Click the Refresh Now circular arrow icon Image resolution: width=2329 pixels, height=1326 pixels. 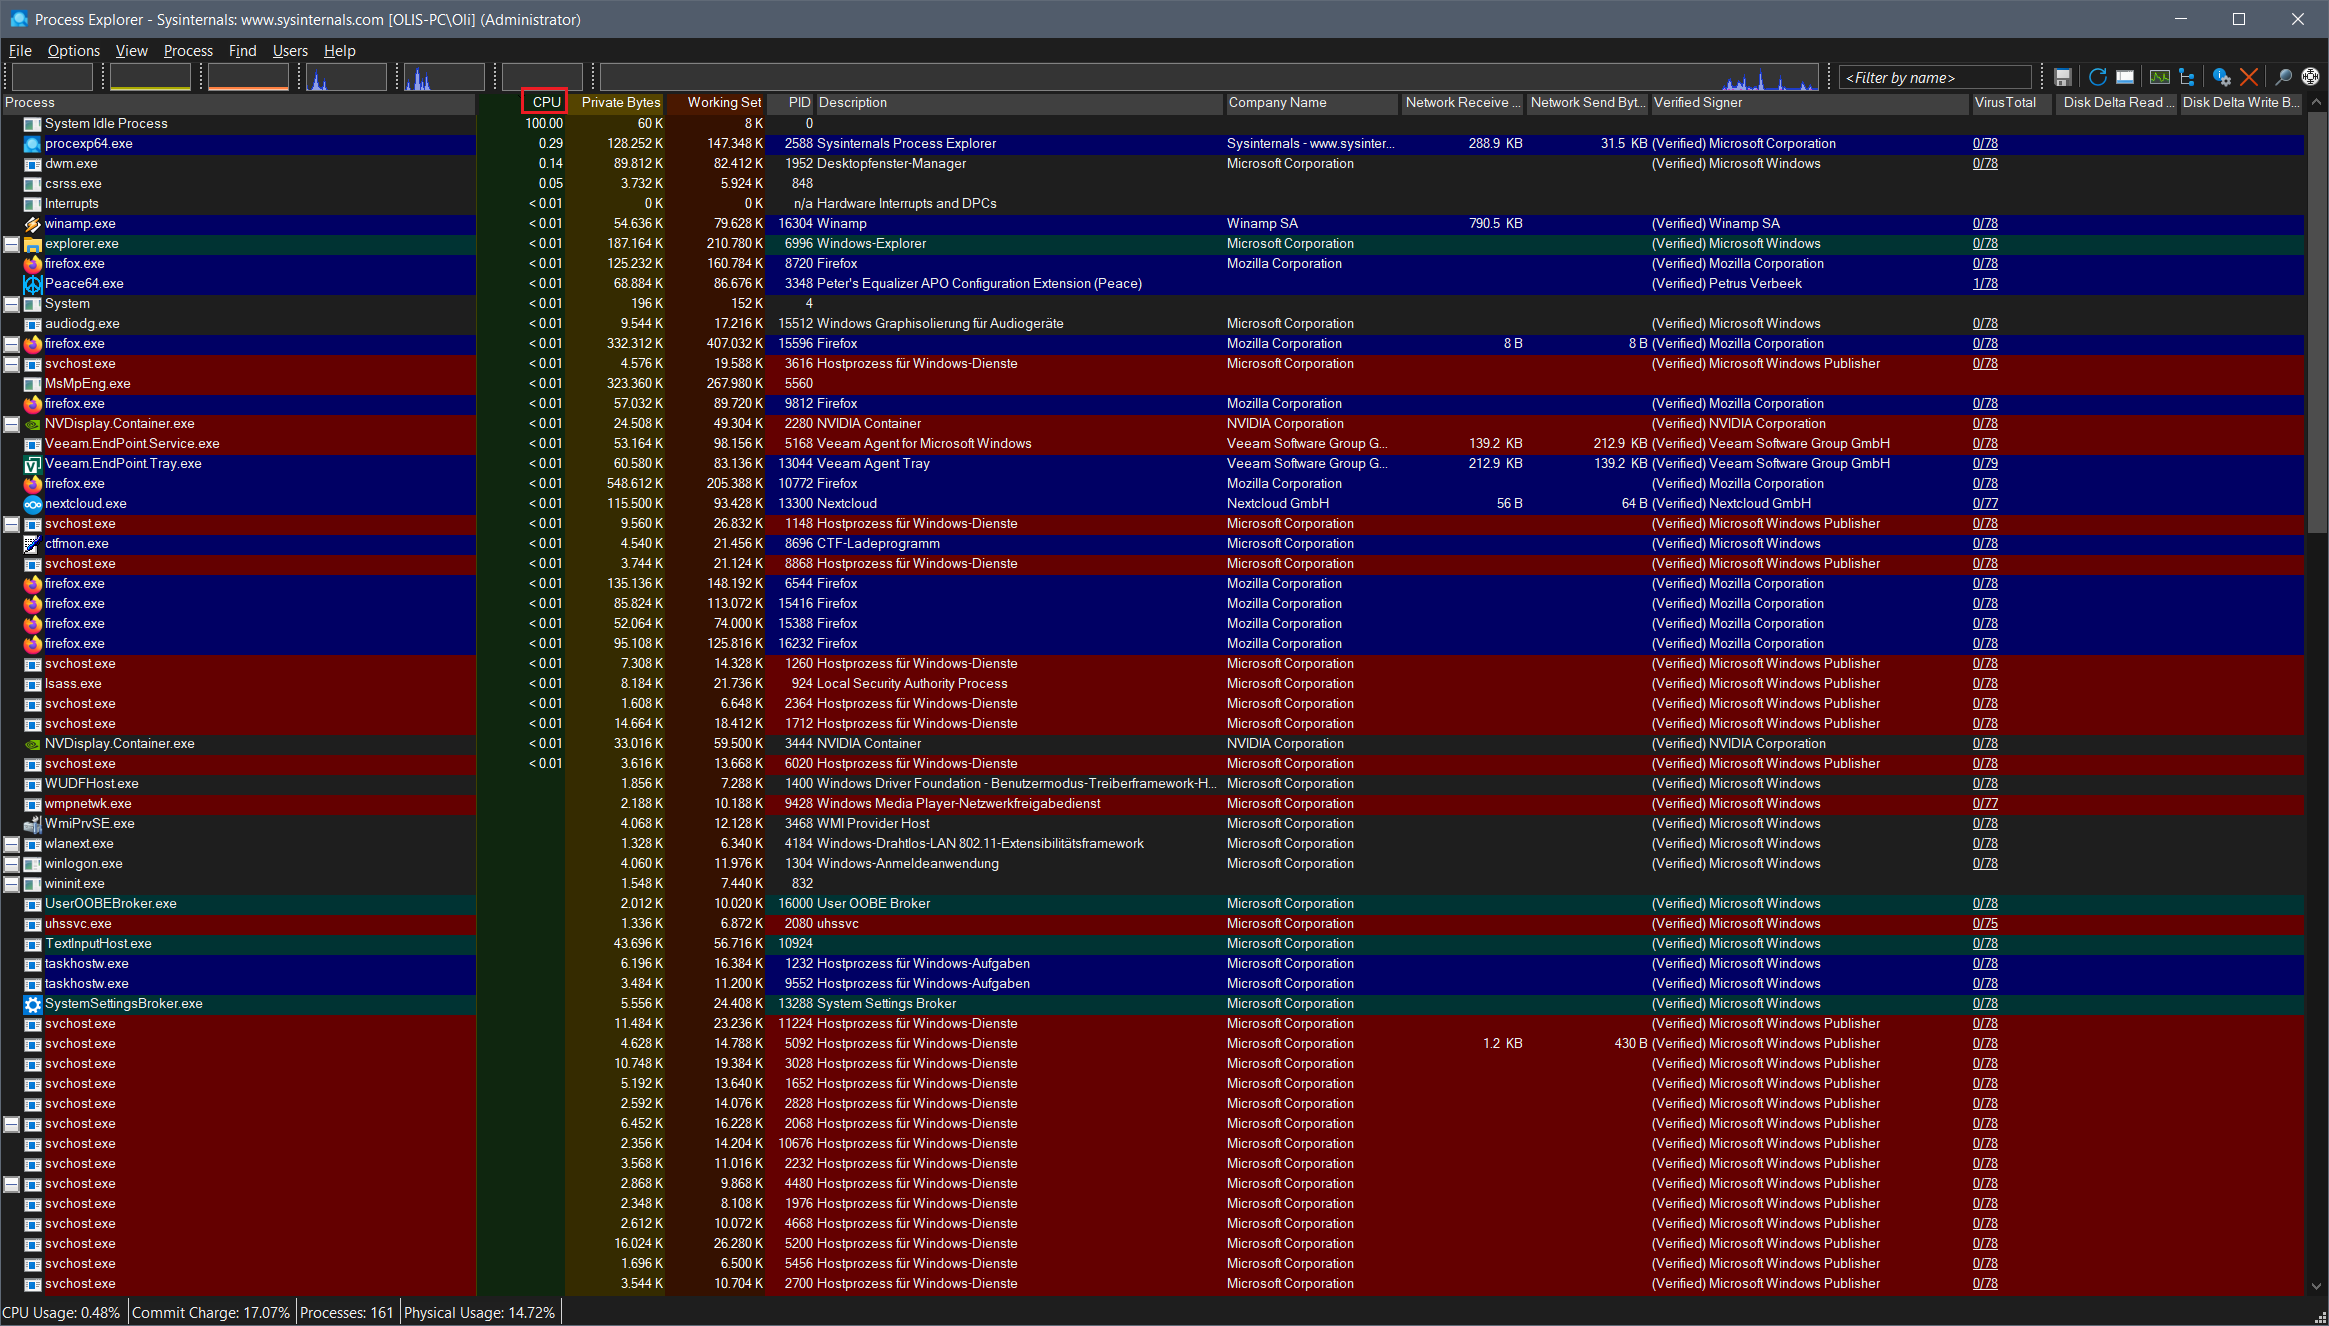[2097, 77]
